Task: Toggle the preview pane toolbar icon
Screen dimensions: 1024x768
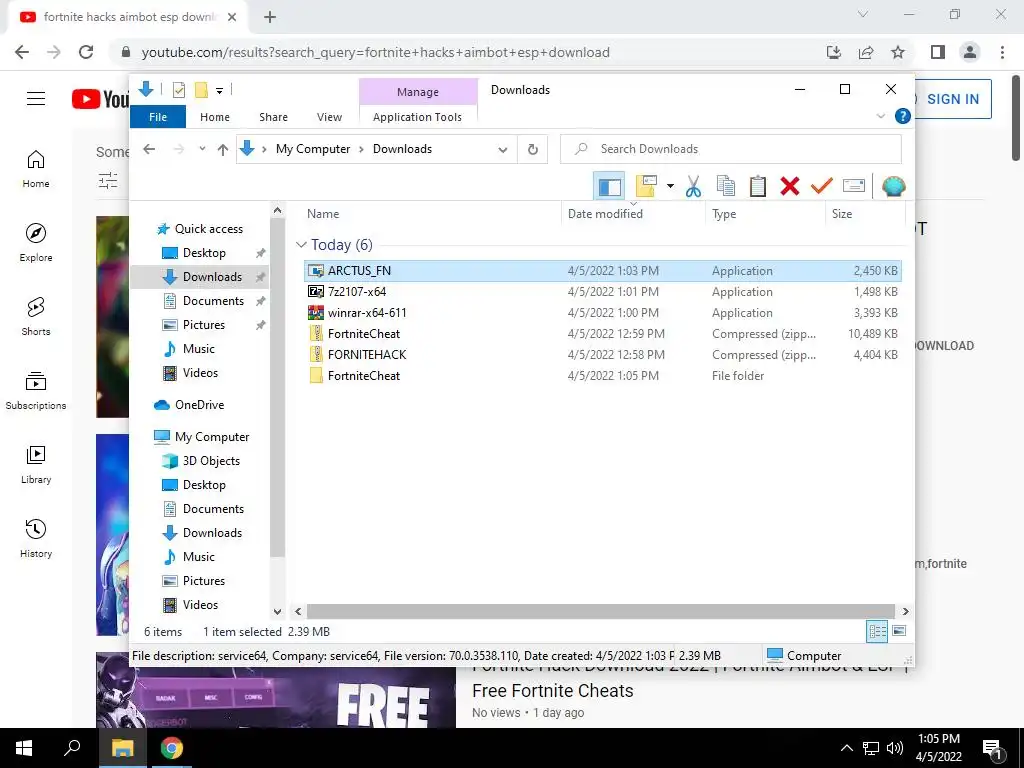Action: coord(609,186)
